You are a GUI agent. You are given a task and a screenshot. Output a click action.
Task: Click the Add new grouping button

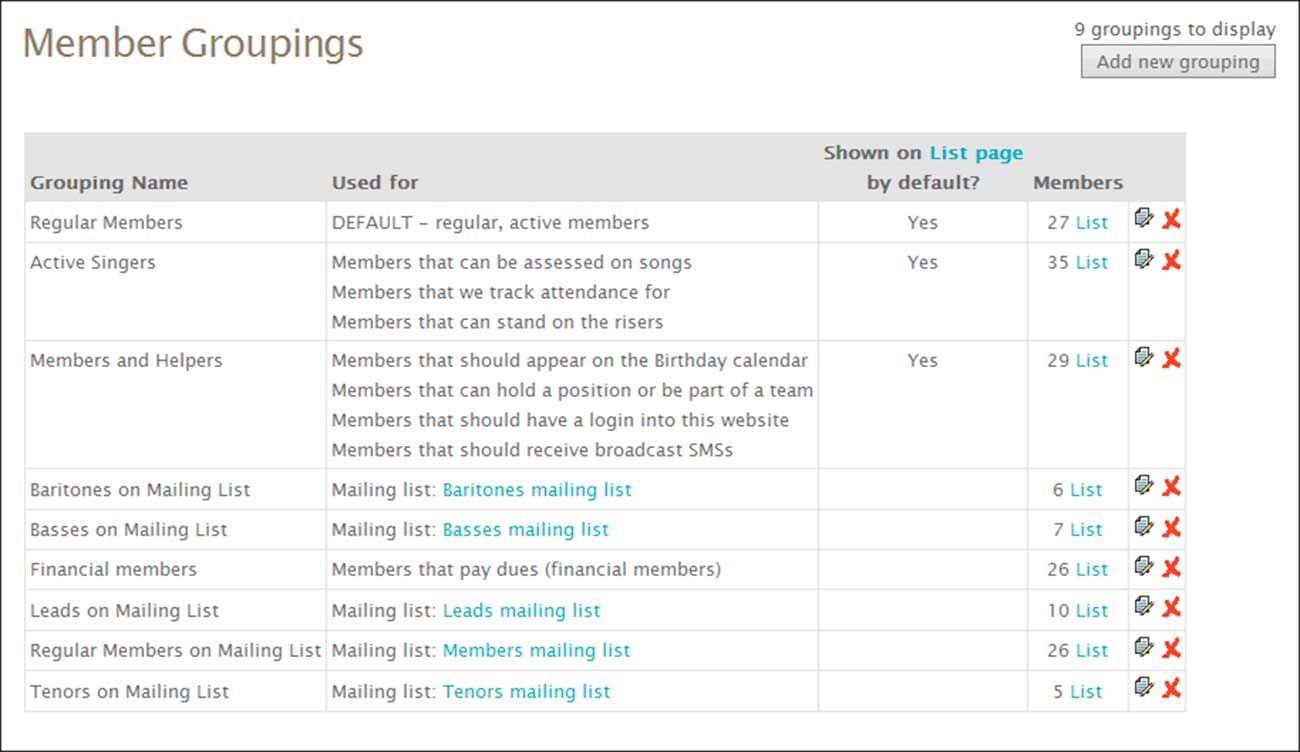tap(1178, 62)
